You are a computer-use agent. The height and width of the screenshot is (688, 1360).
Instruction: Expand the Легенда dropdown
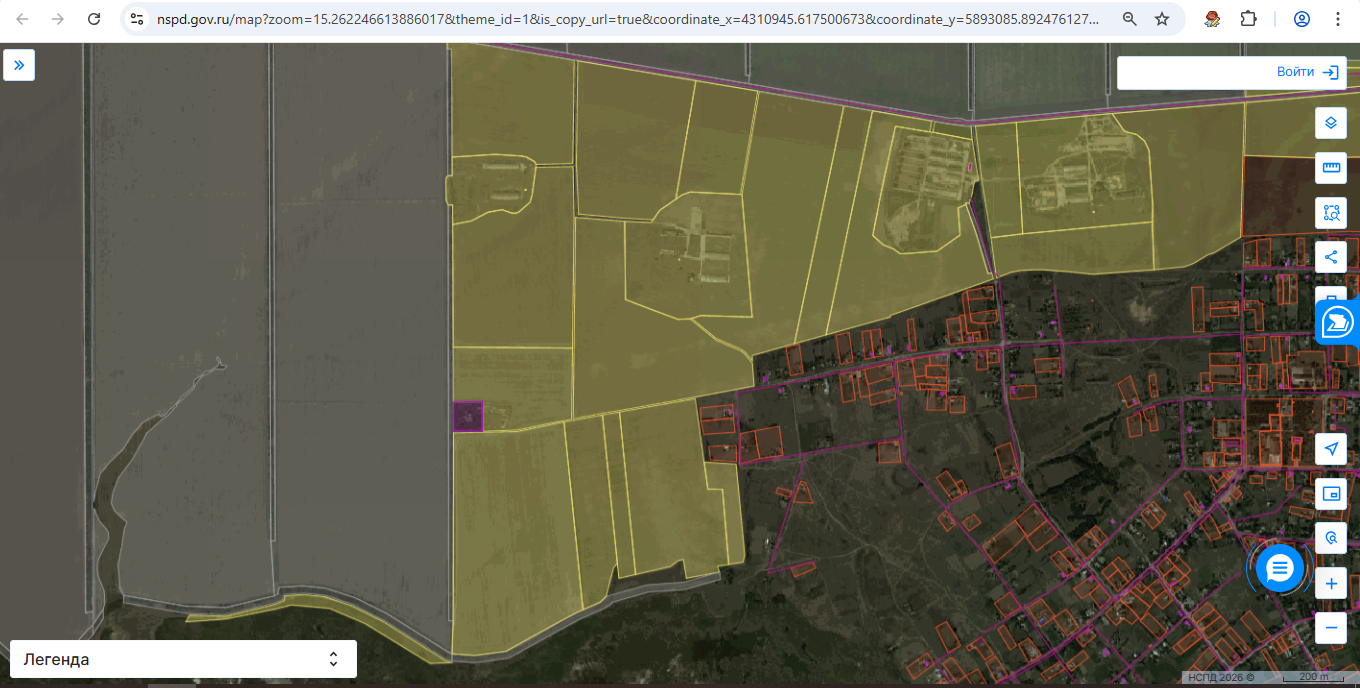(x=183, y=659)
